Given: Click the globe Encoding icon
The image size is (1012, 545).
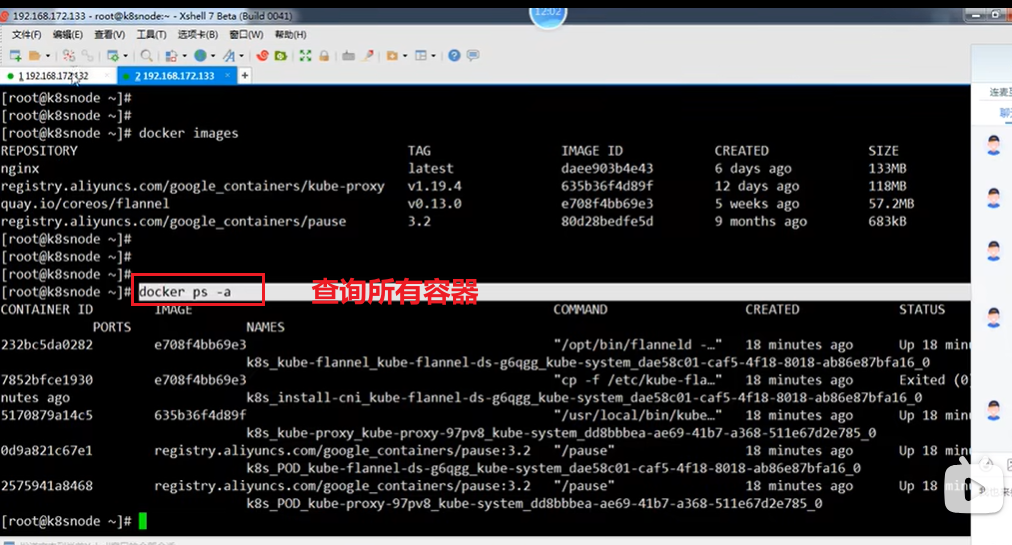Looking at the screenshot, I should point(201,56).
